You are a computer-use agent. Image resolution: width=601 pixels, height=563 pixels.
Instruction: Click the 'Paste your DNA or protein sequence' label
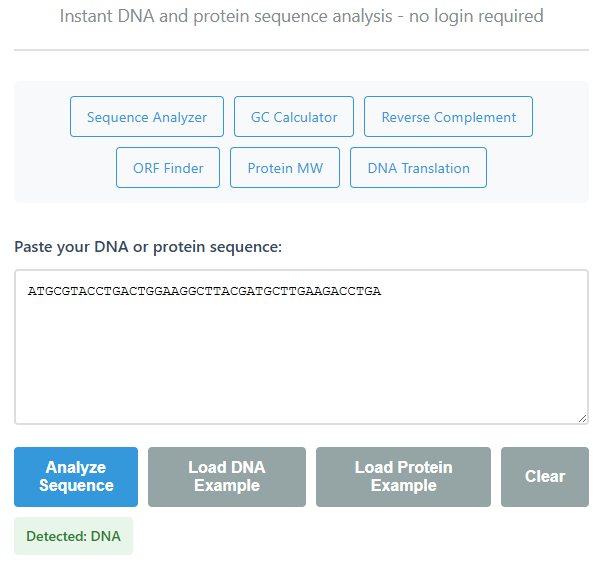148,246
